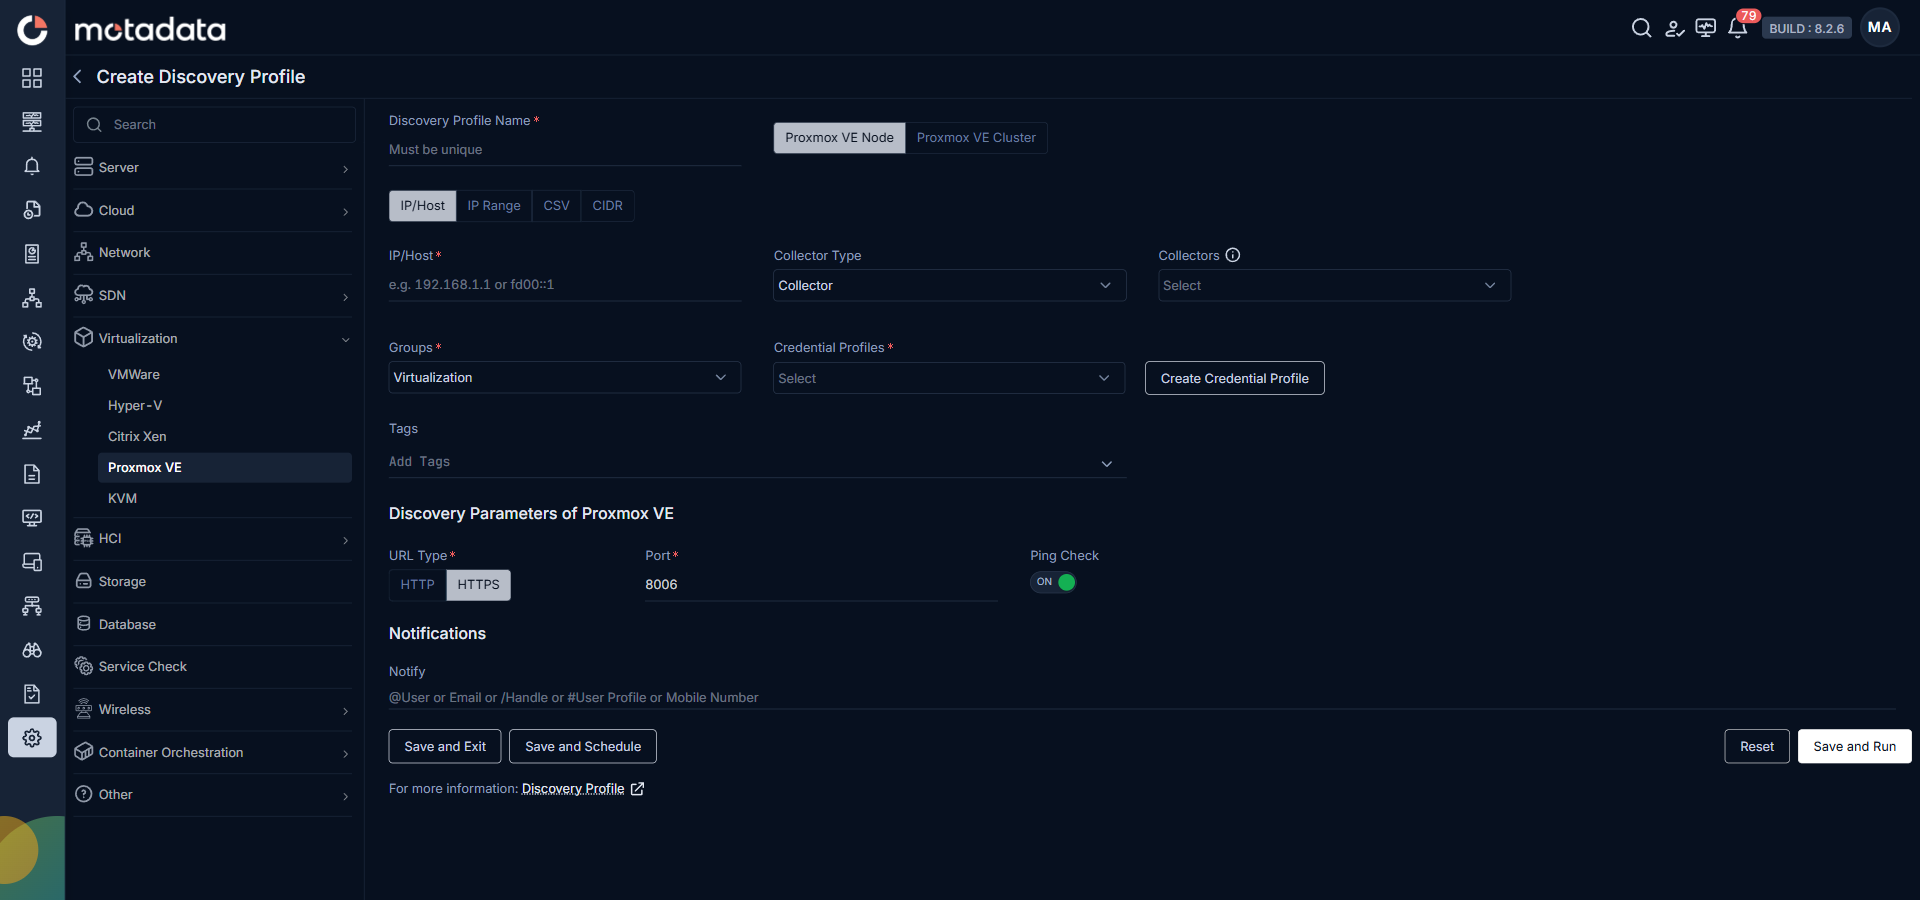Screen dimensions: 1920x900
Task: Click the sidebar Search box
Action: coord(214,125)
